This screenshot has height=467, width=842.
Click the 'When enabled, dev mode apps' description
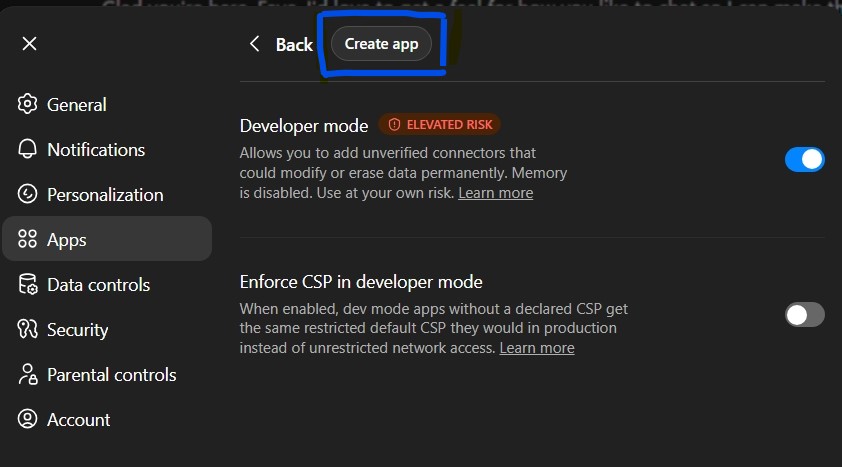(x=434, y=328)
